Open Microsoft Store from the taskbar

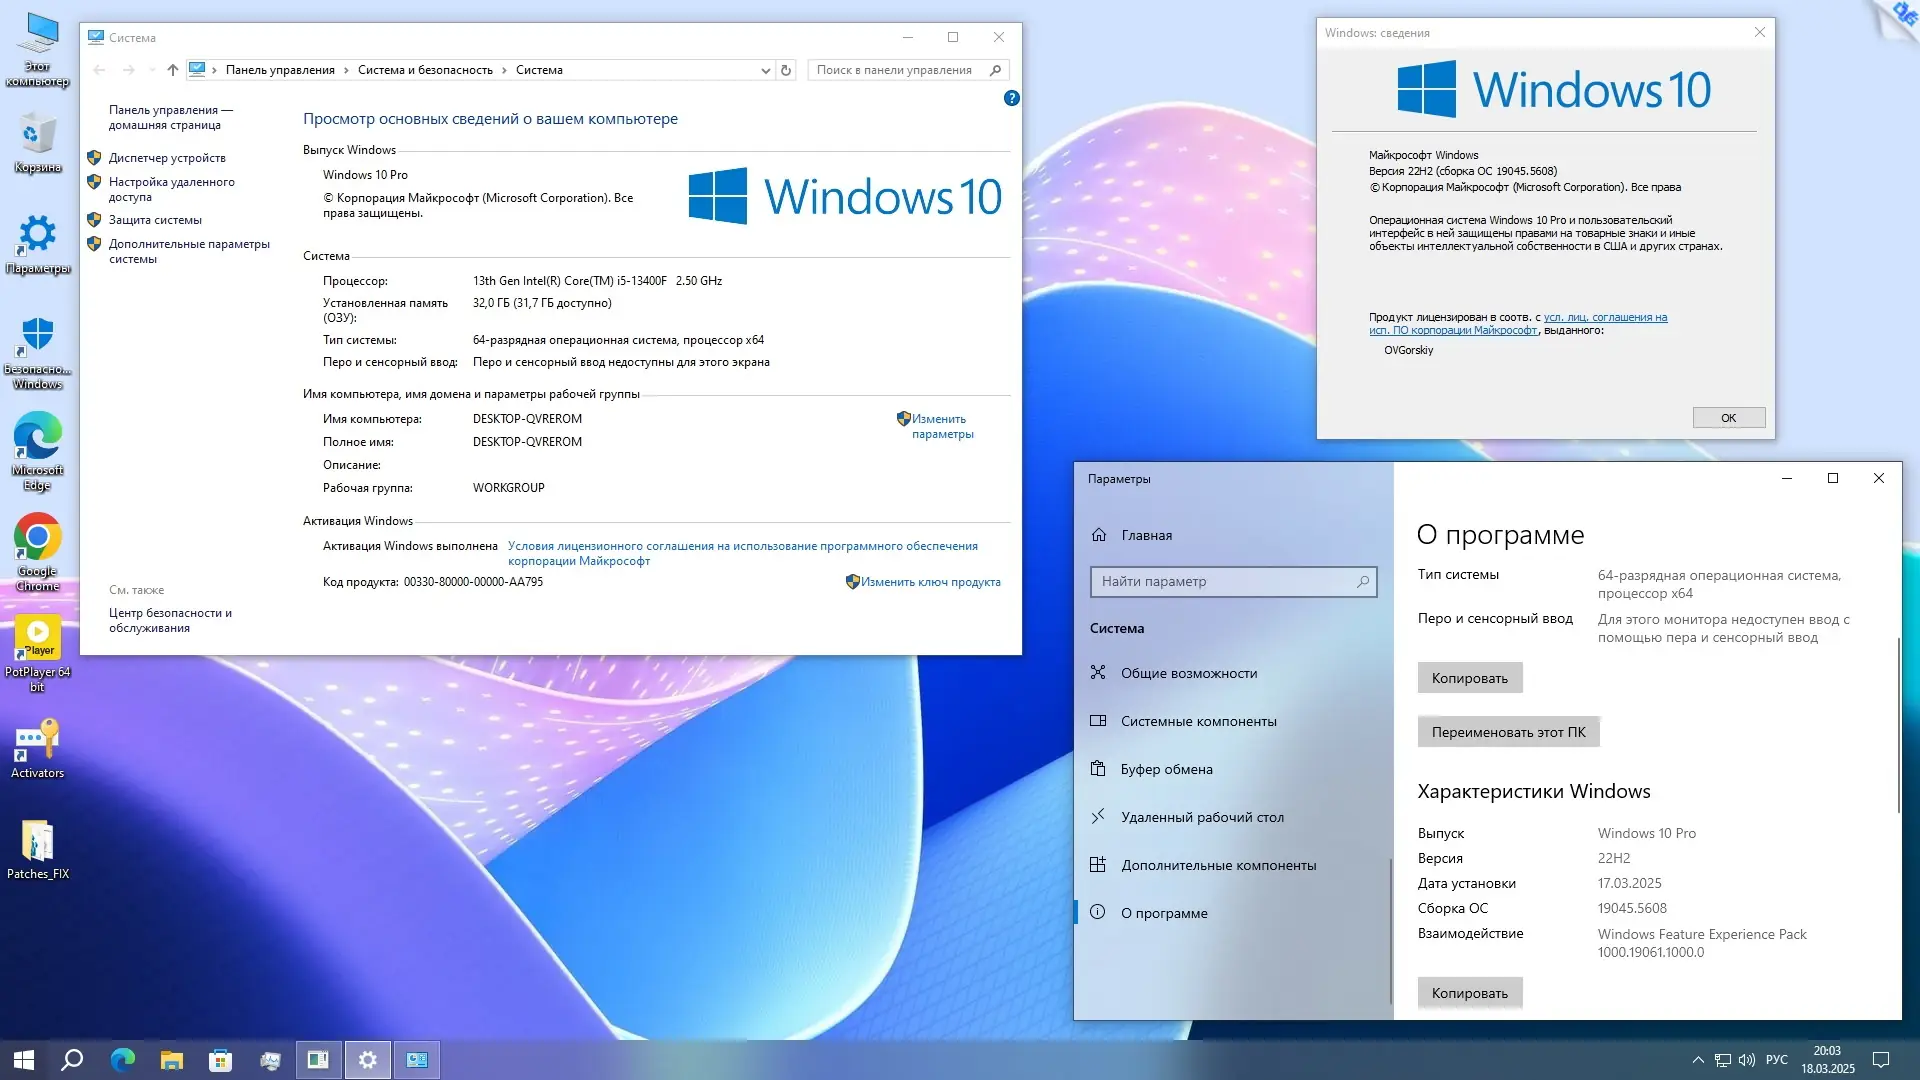click(x=220, y=1060)
